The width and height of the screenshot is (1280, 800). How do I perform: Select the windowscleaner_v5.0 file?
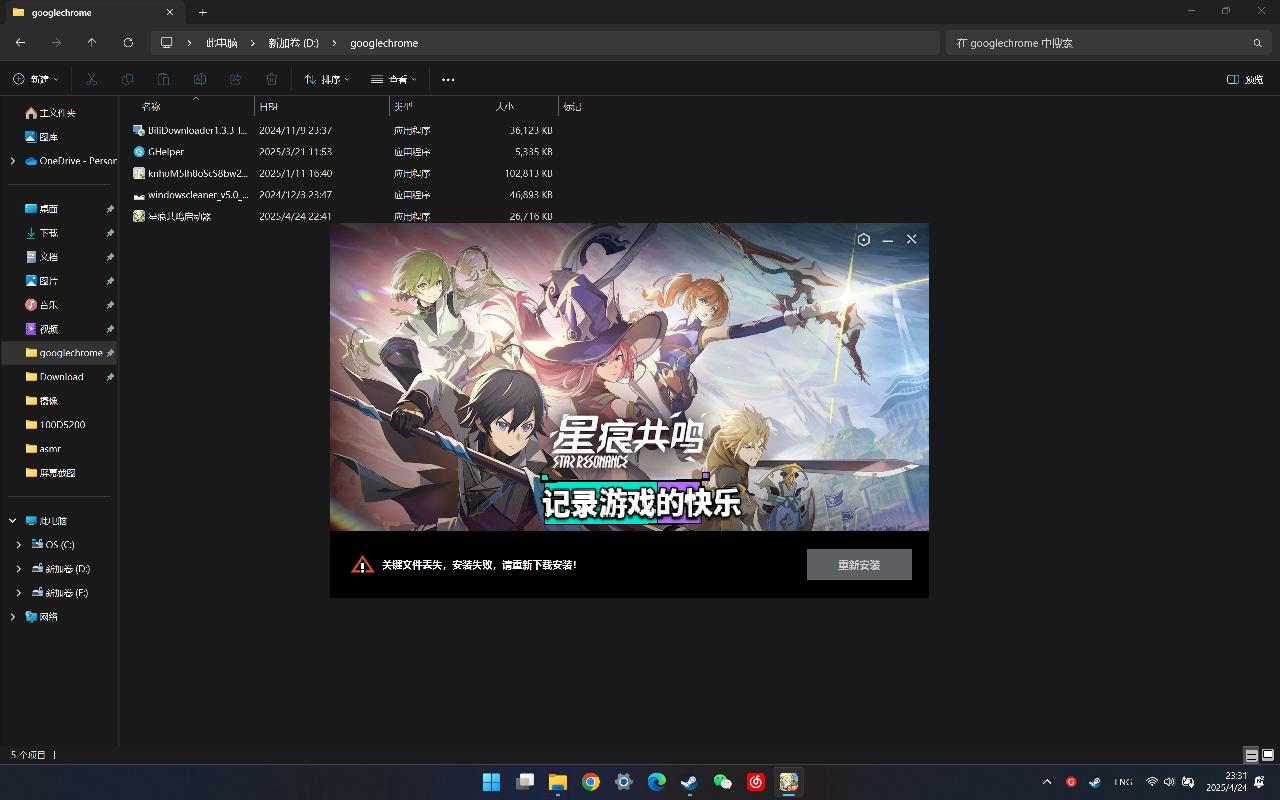click(190, 195)
